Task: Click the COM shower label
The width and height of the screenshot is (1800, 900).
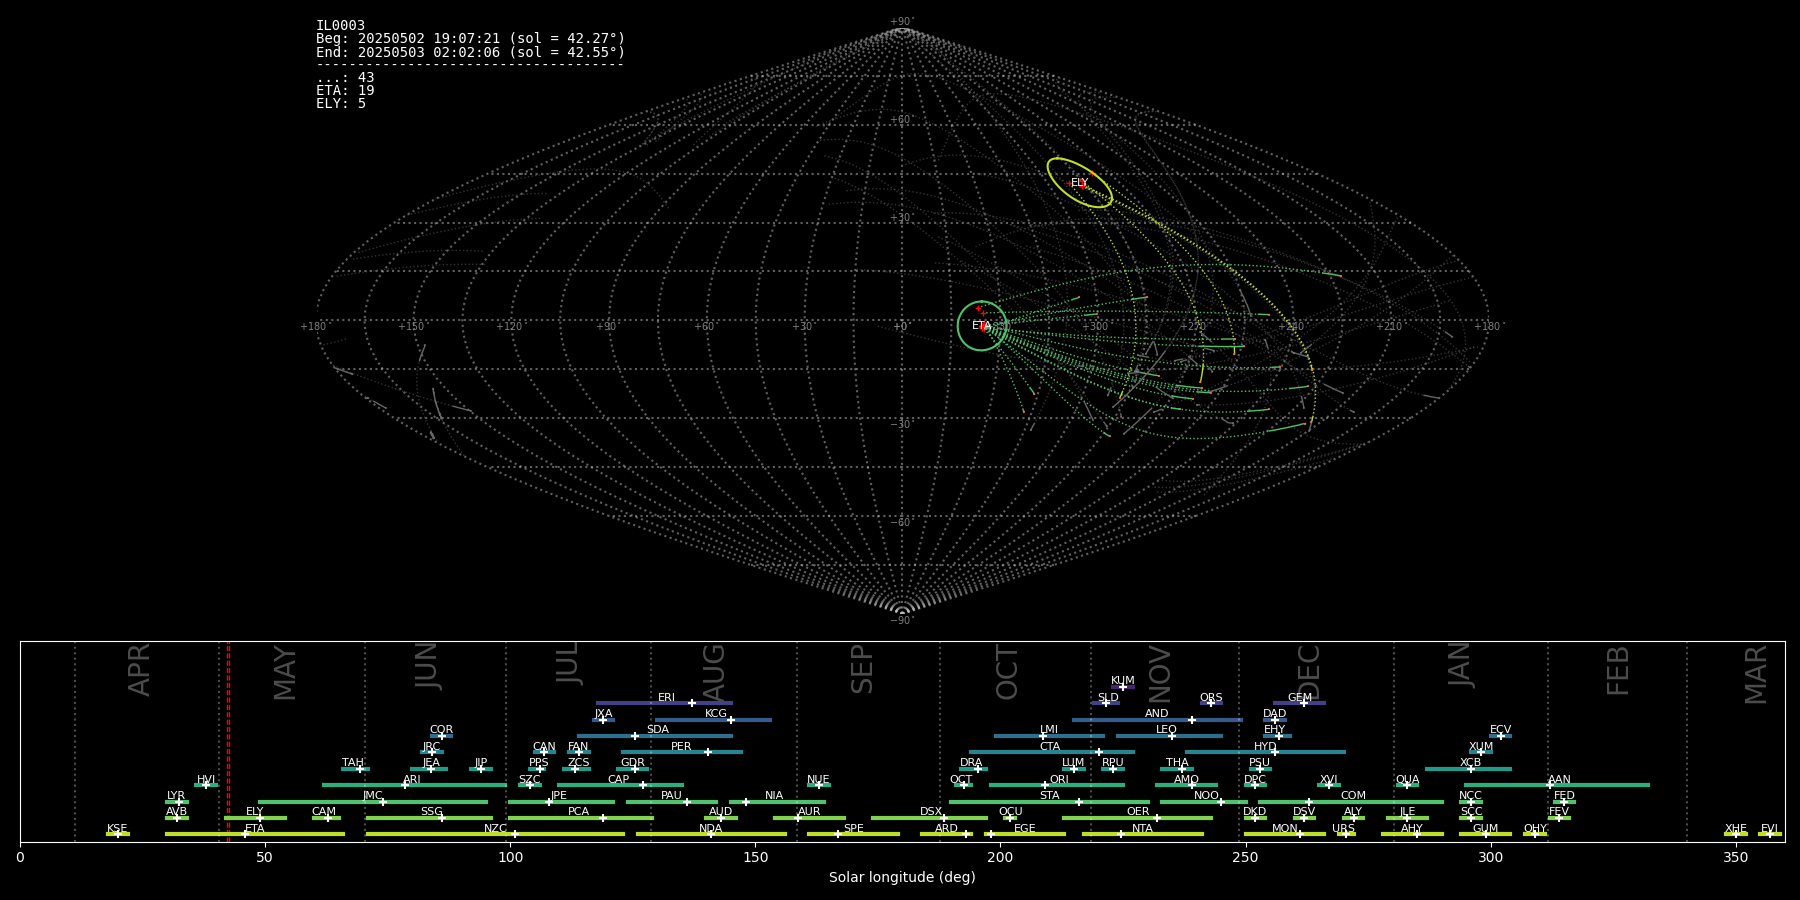Action: click(x=1353, y=796)
